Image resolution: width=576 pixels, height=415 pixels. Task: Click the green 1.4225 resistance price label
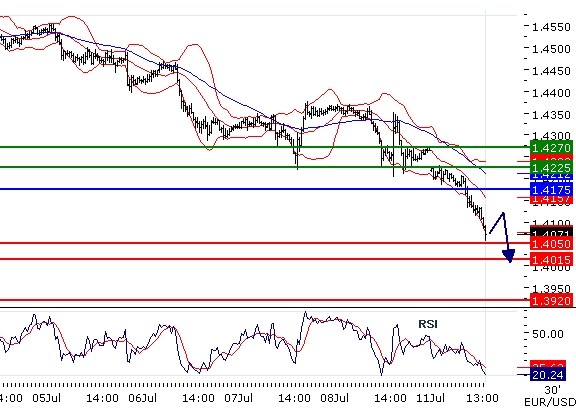click(x=551, y=167)
